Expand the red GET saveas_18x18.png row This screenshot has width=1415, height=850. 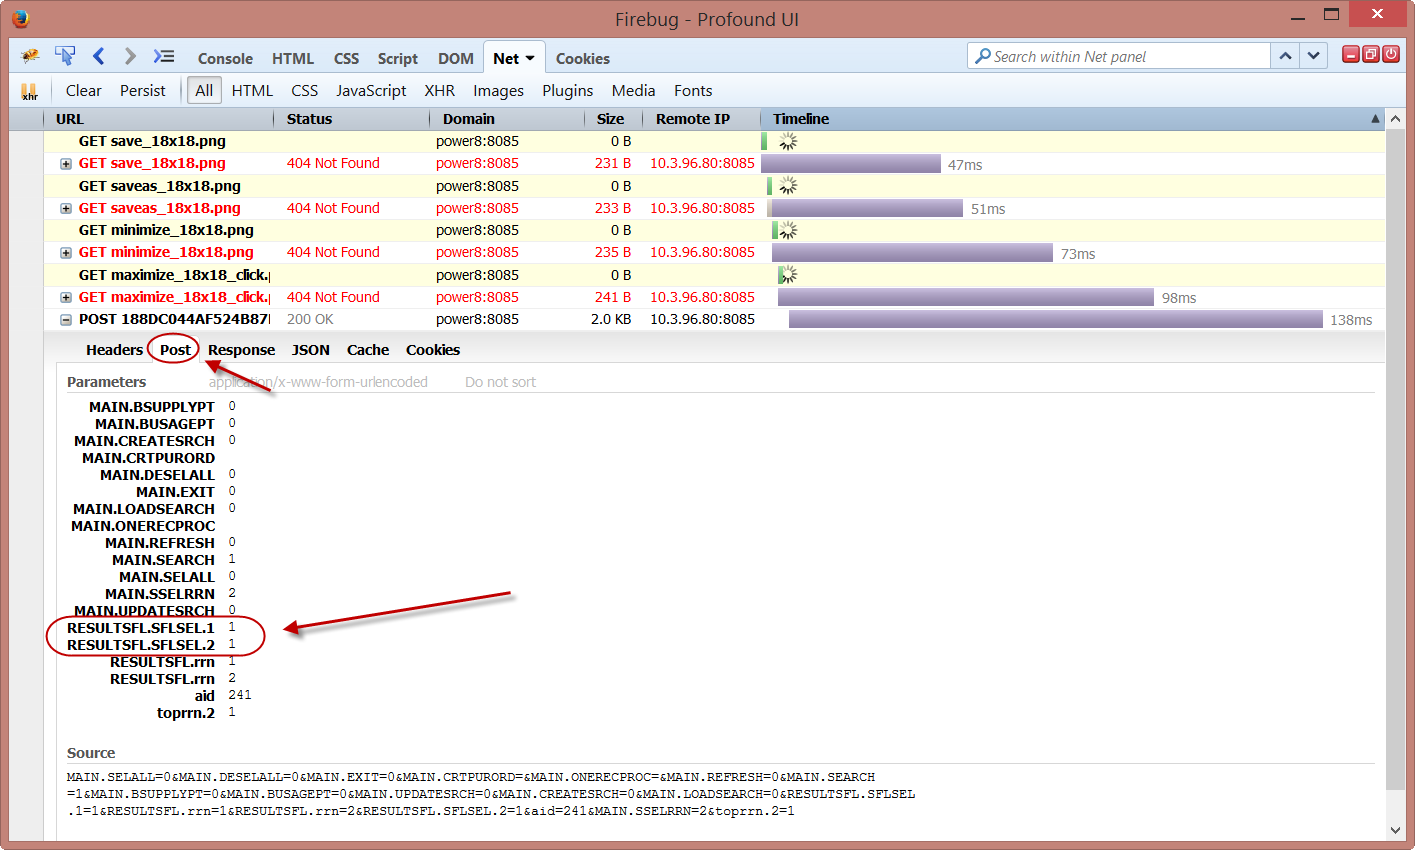[x=66, y=209]
